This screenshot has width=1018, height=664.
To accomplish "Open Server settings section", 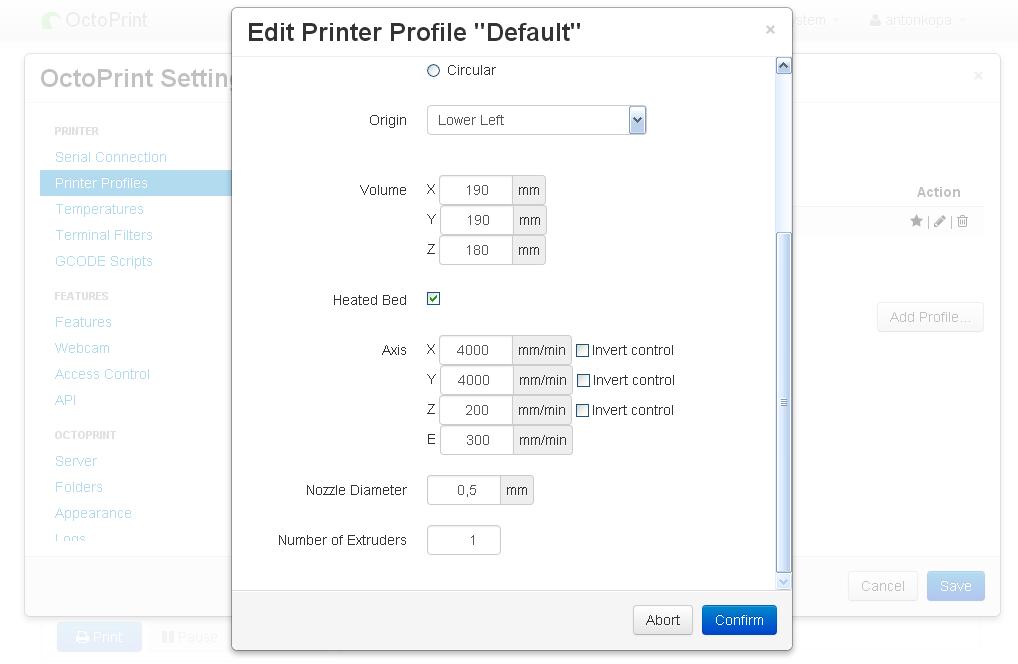I will coord(76,461).
